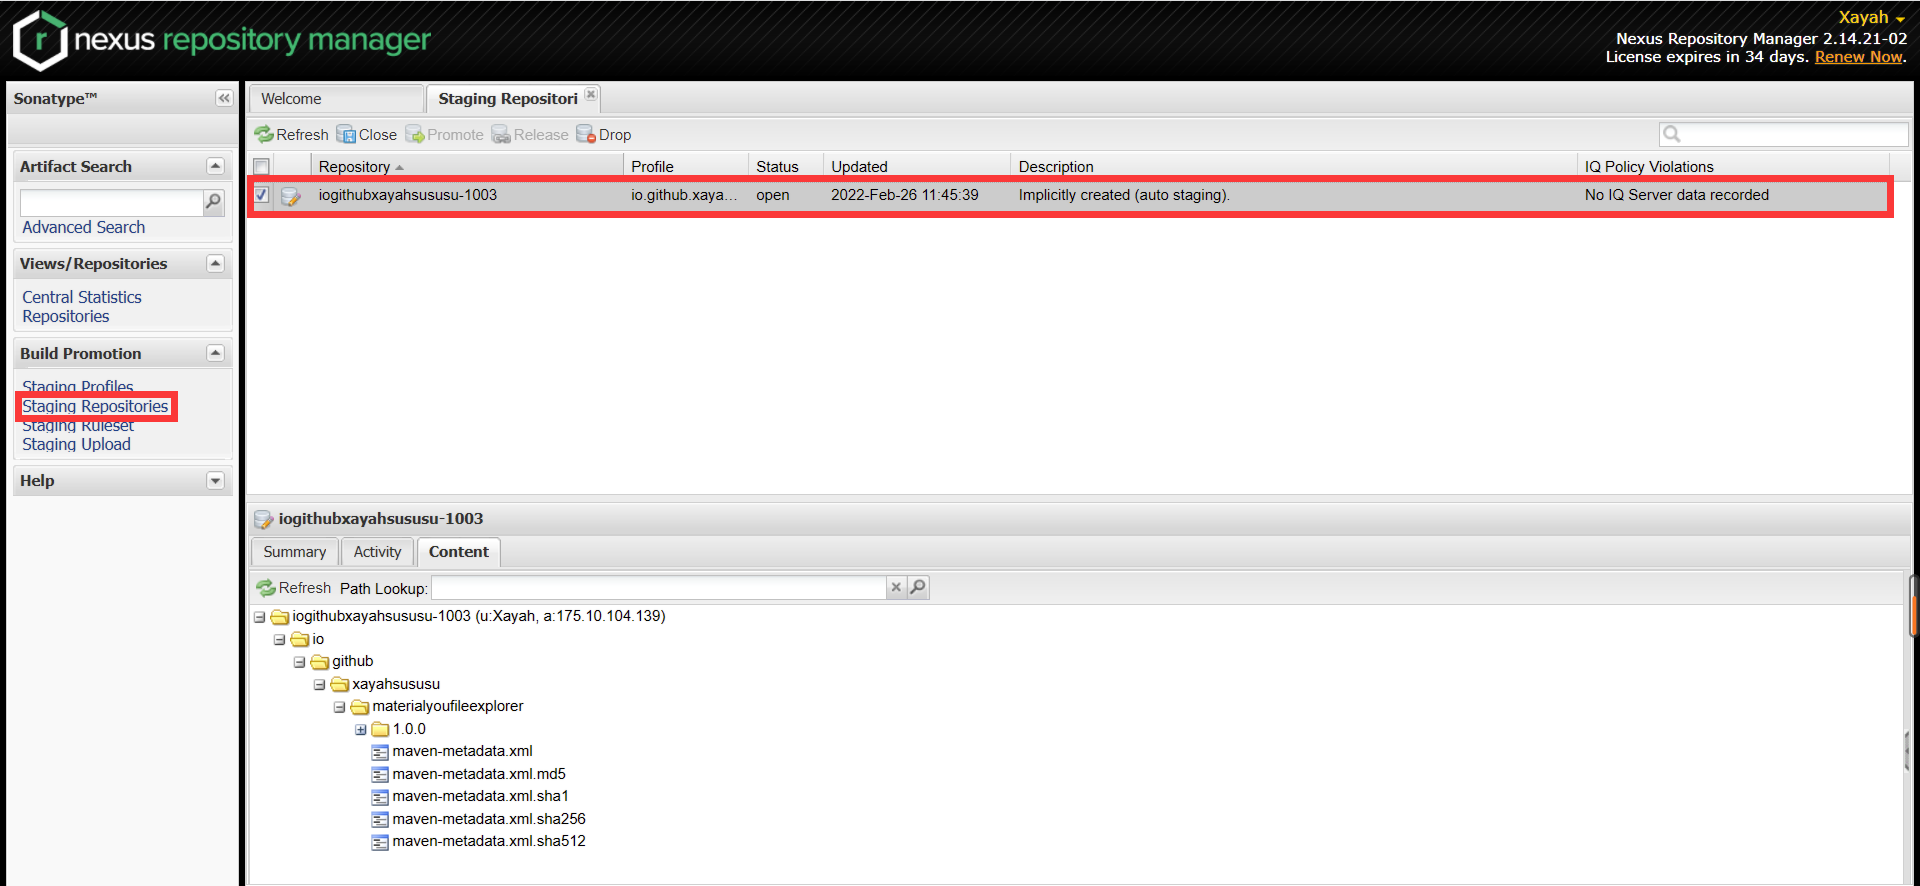Image resolution: width=1920 pixels, height=886 pixels.
Task: Clear the Path Lookup field with X icon
Action: click(896, 587)
